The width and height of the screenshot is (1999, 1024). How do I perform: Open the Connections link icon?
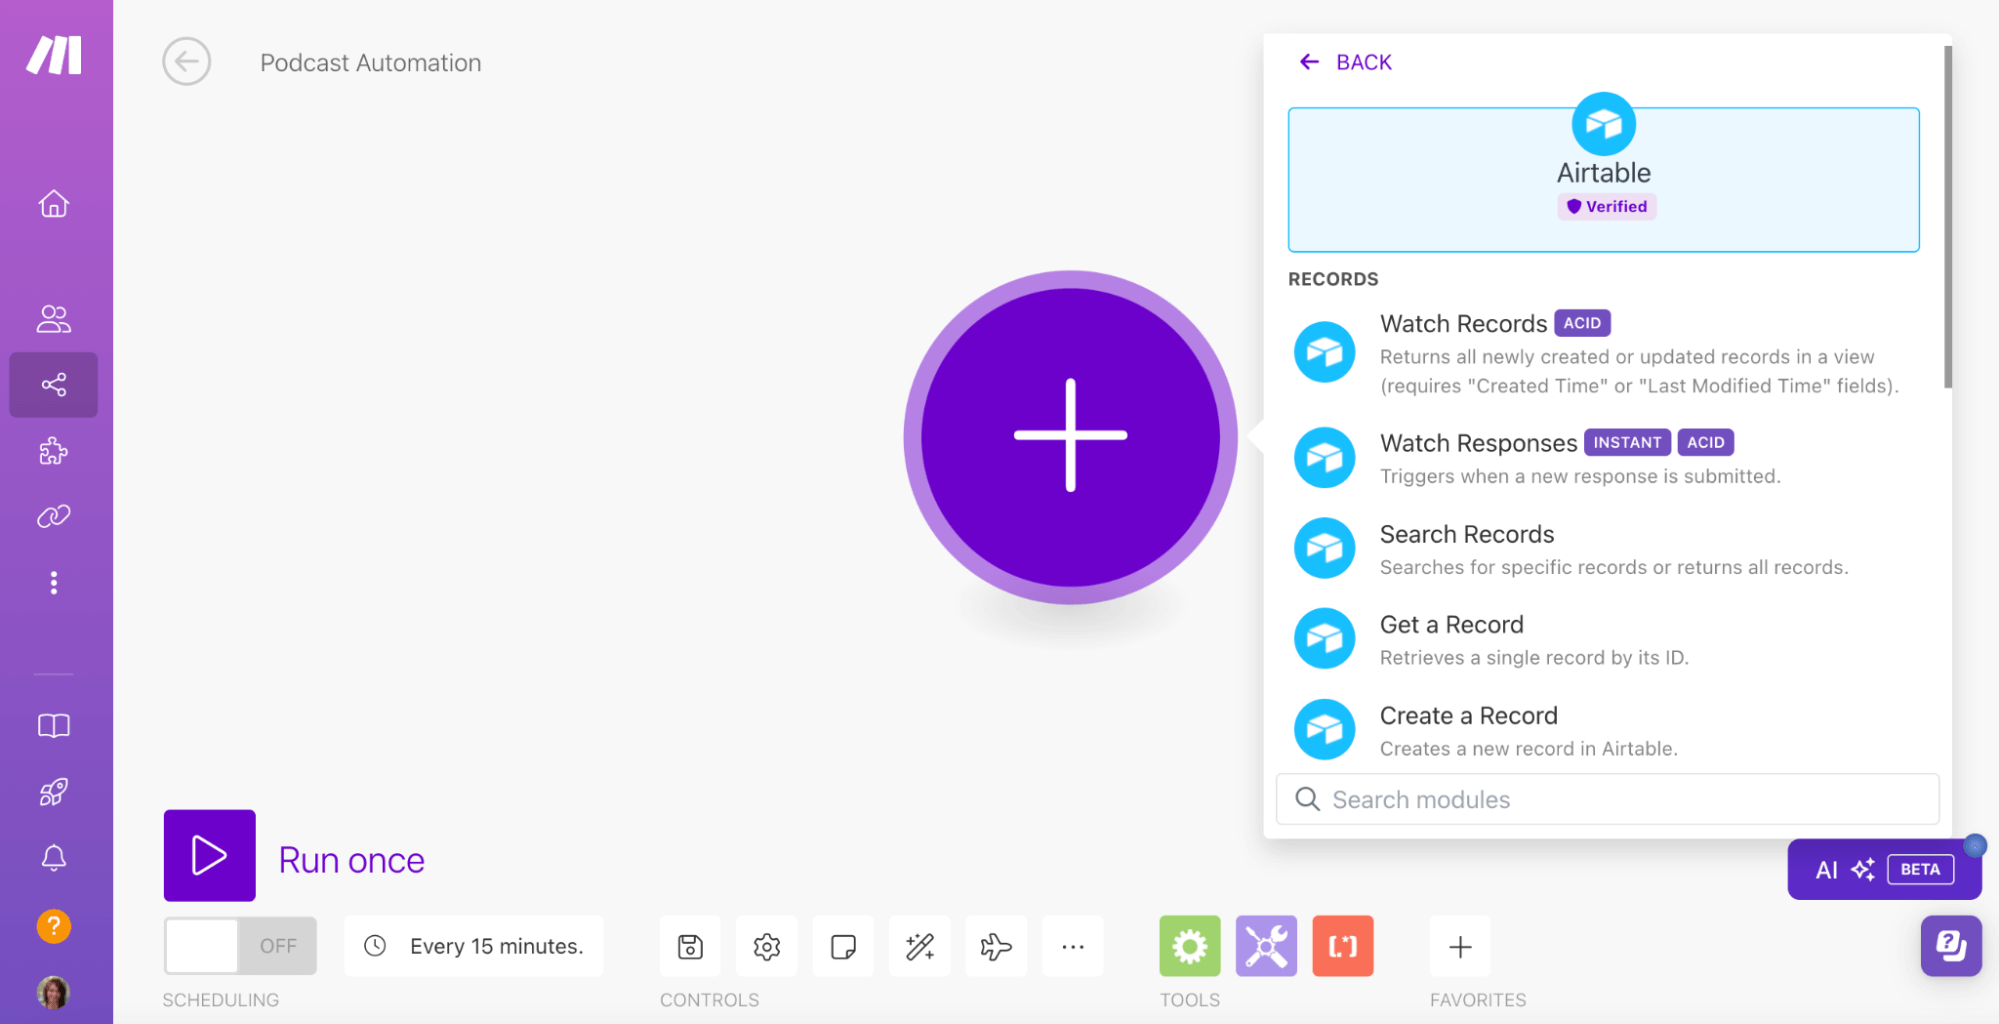coord(54,516)
